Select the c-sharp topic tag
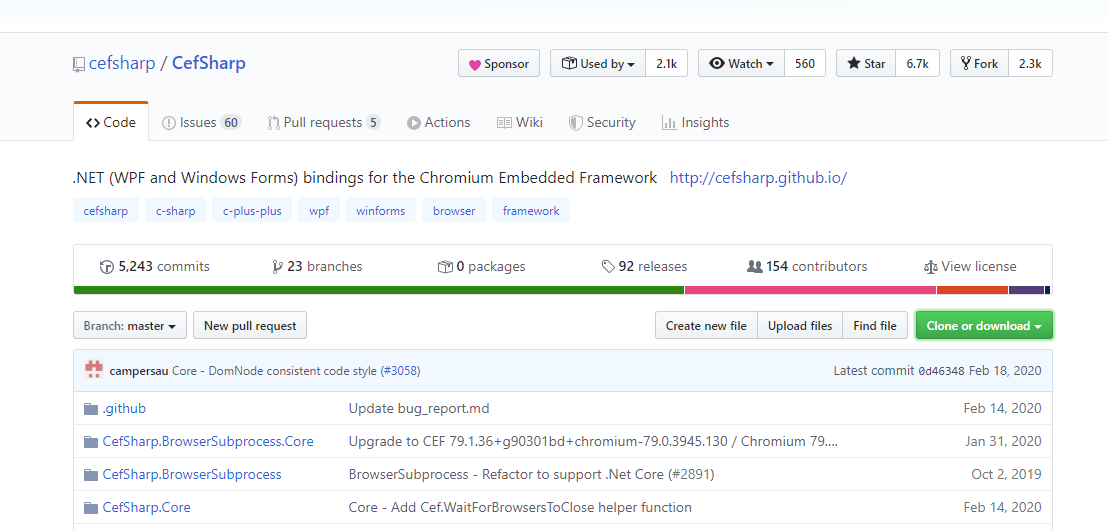 176,211
